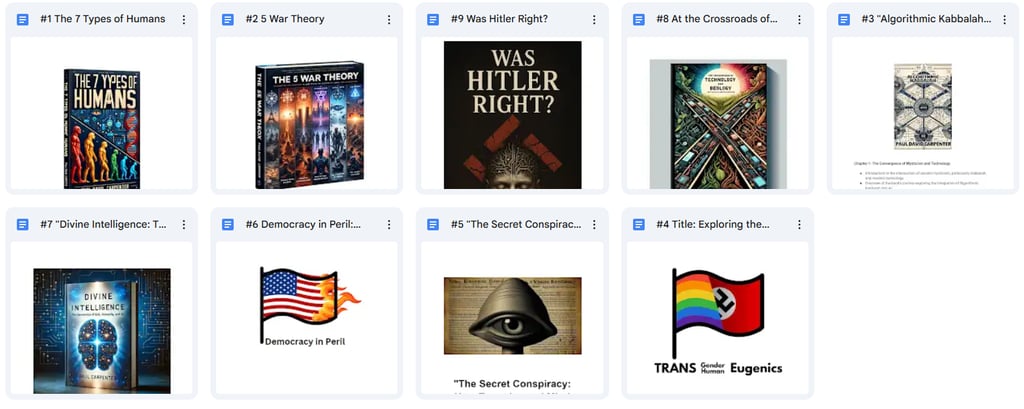Screen dimensions: 1024x409
Task: Select the burning American flag preview thumbnail
Action: (310, 306)
